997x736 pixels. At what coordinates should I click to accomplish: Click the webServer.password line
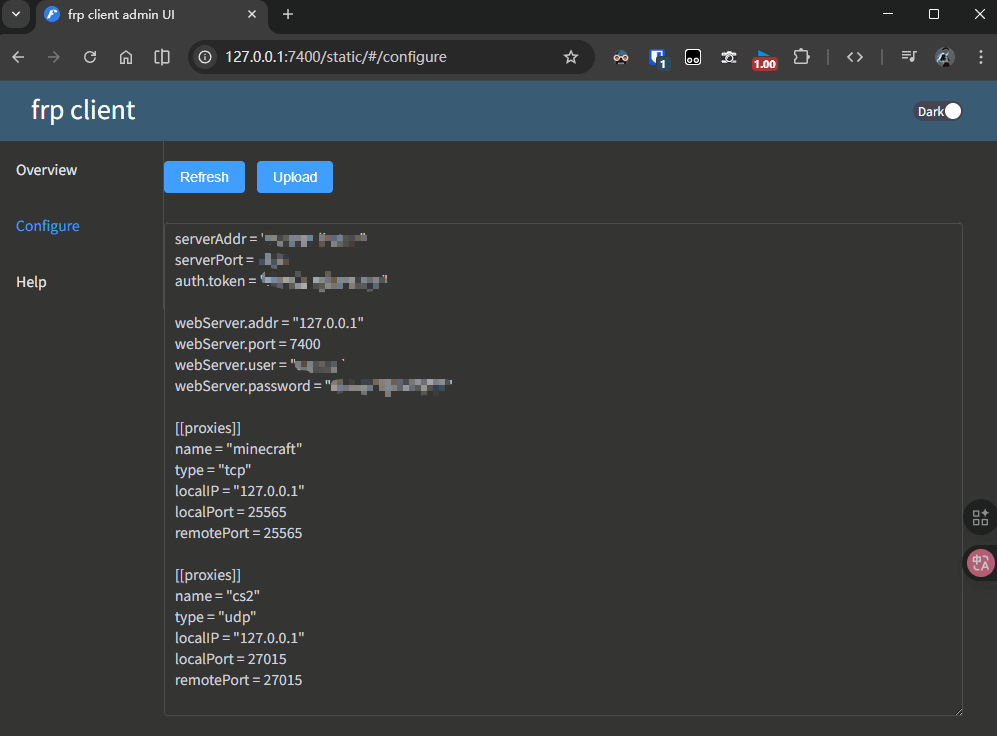(x=313, y=386)
